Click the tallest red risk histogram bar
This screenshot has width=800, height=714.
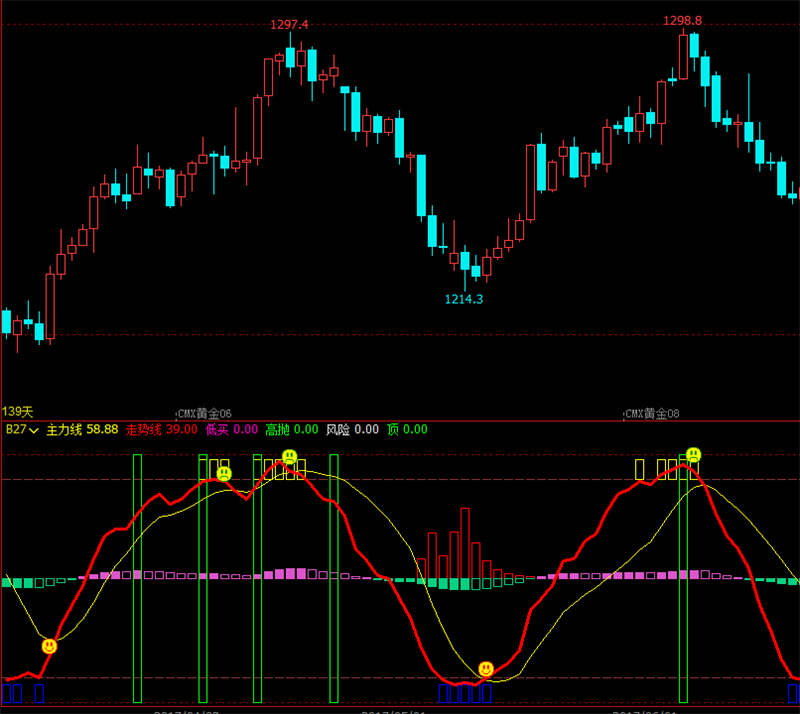[465, 544]
